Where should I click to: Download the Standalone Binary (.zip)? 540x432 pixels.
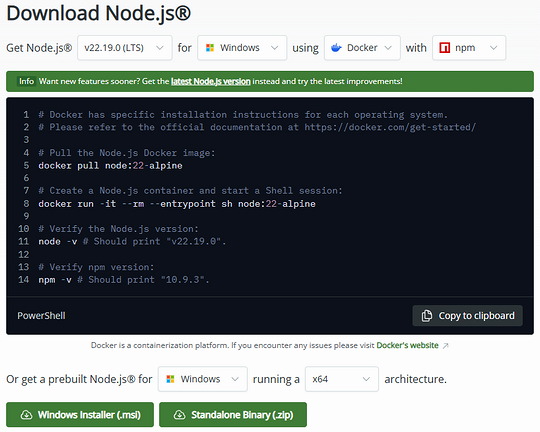233,415
